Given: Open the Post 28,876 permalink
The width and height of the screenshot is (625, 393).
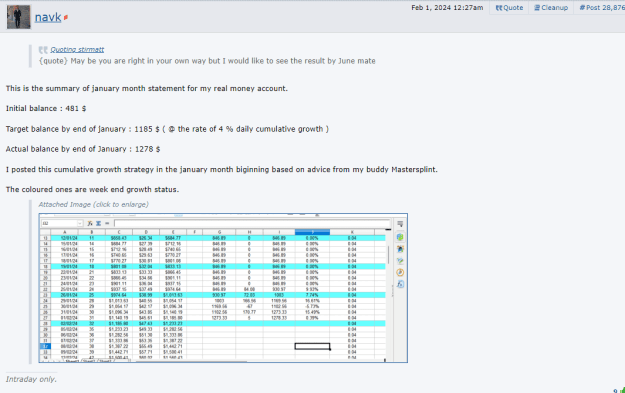Looking at the screenshot, I should [x=601, y=8].
